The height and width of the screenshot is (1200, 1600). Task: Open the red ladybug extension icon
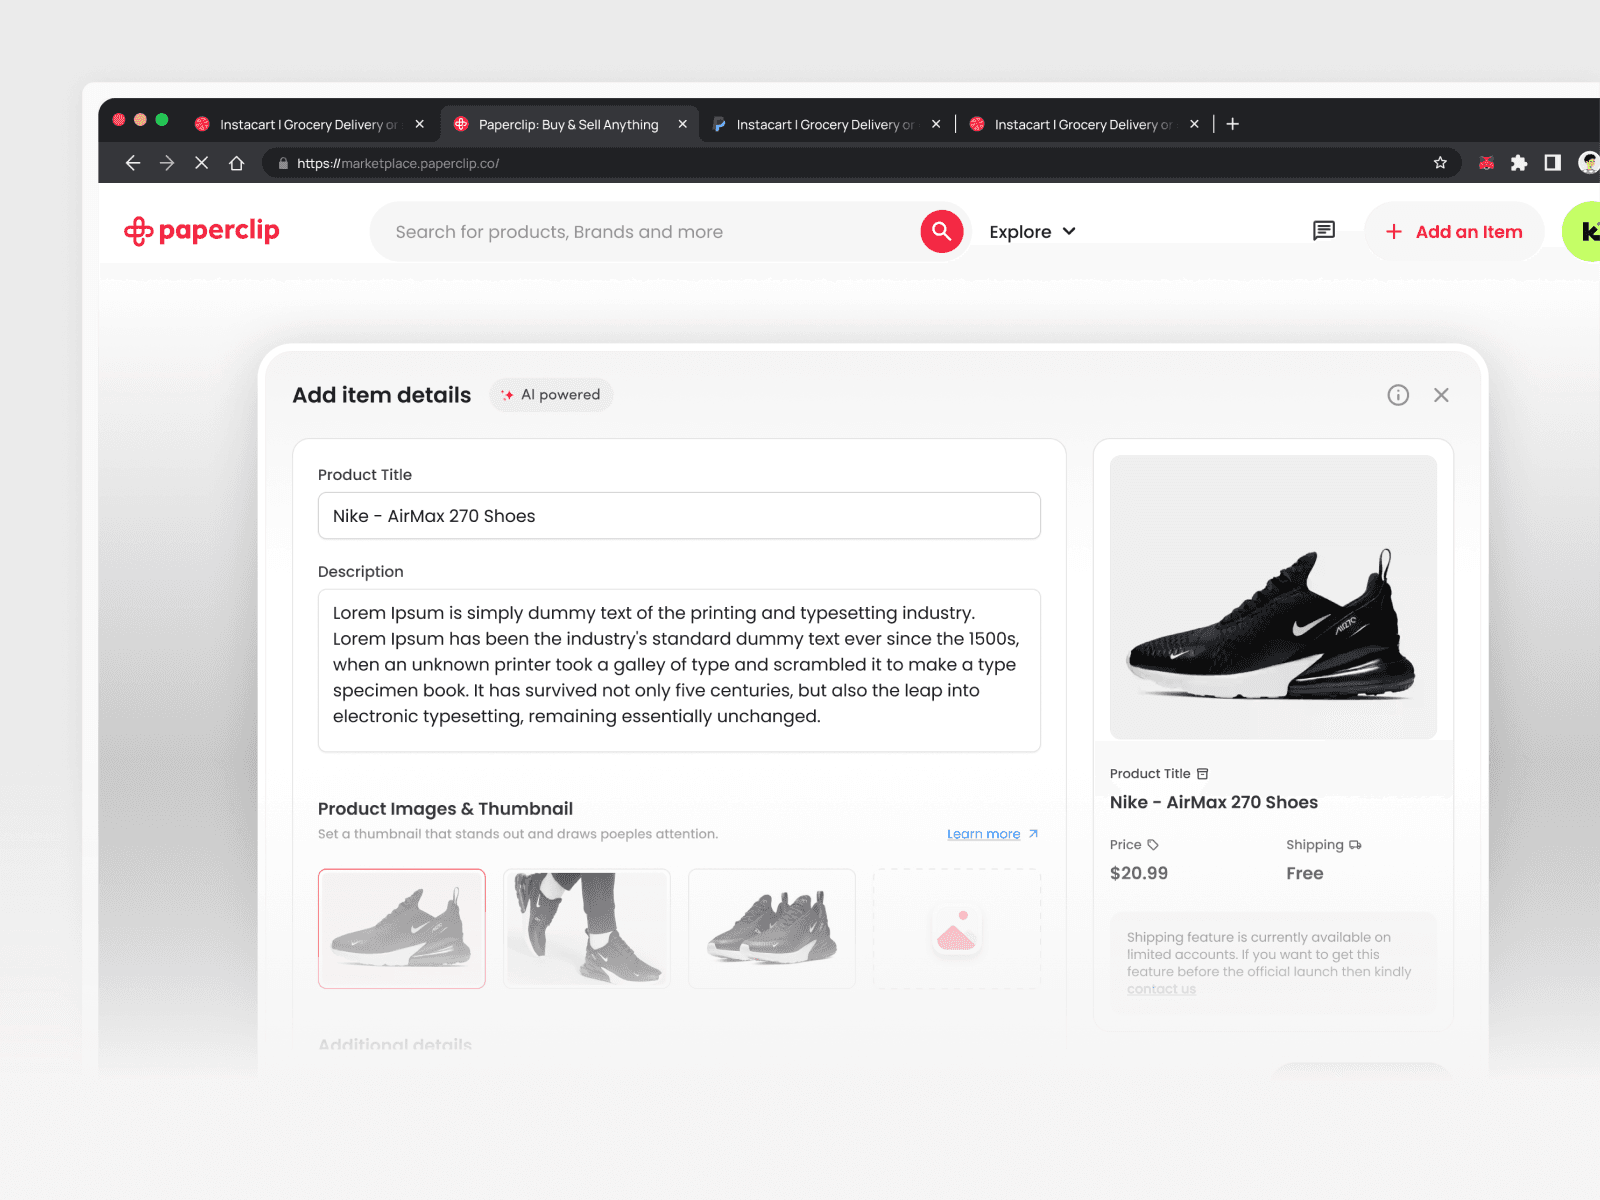click(x=1487, y=163)
